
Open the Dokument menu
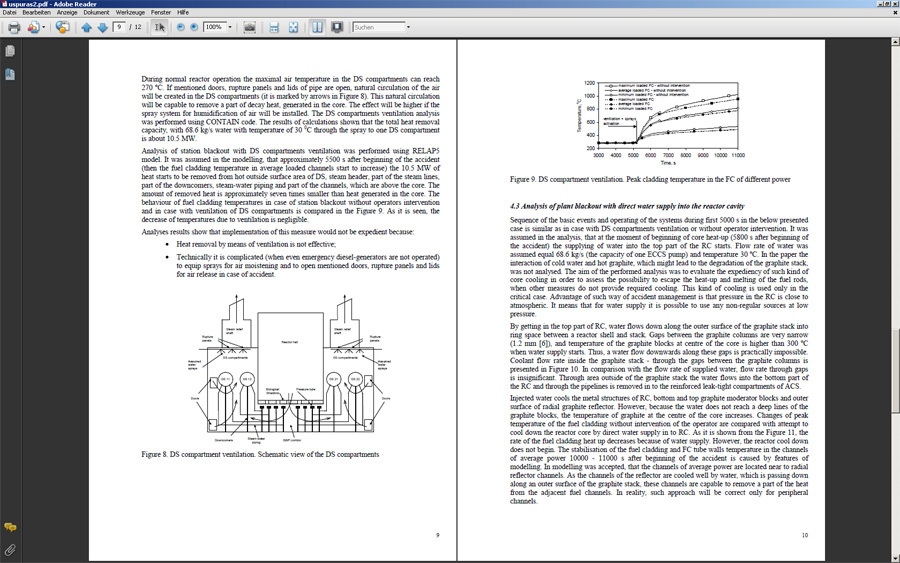pyautogui.click(x=96, y=12)
